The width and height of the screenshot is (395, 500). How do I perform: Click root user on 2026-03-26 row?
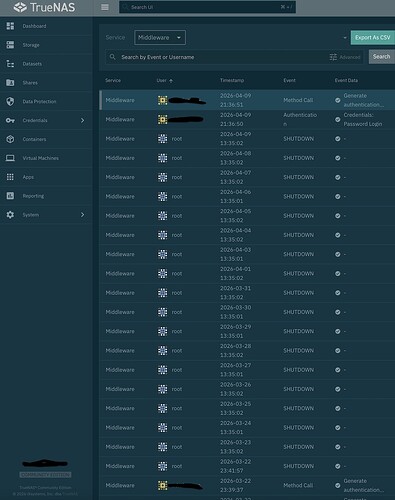point(177,389)
